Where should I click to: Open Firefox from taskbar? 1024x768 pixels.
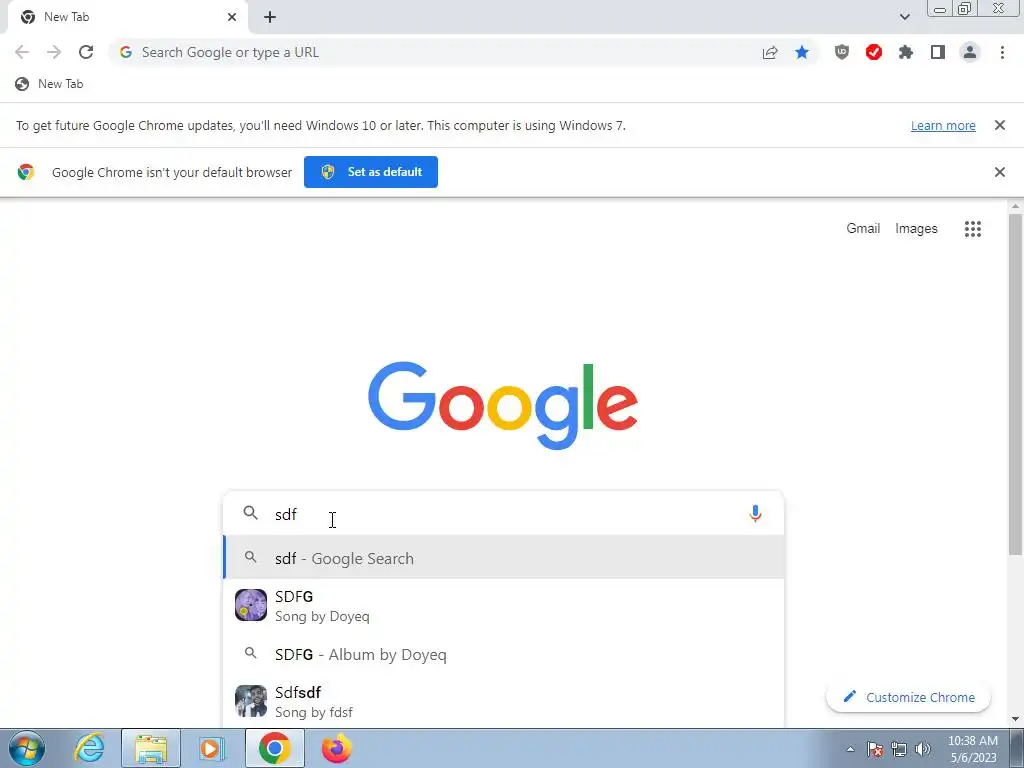(336, 748)
